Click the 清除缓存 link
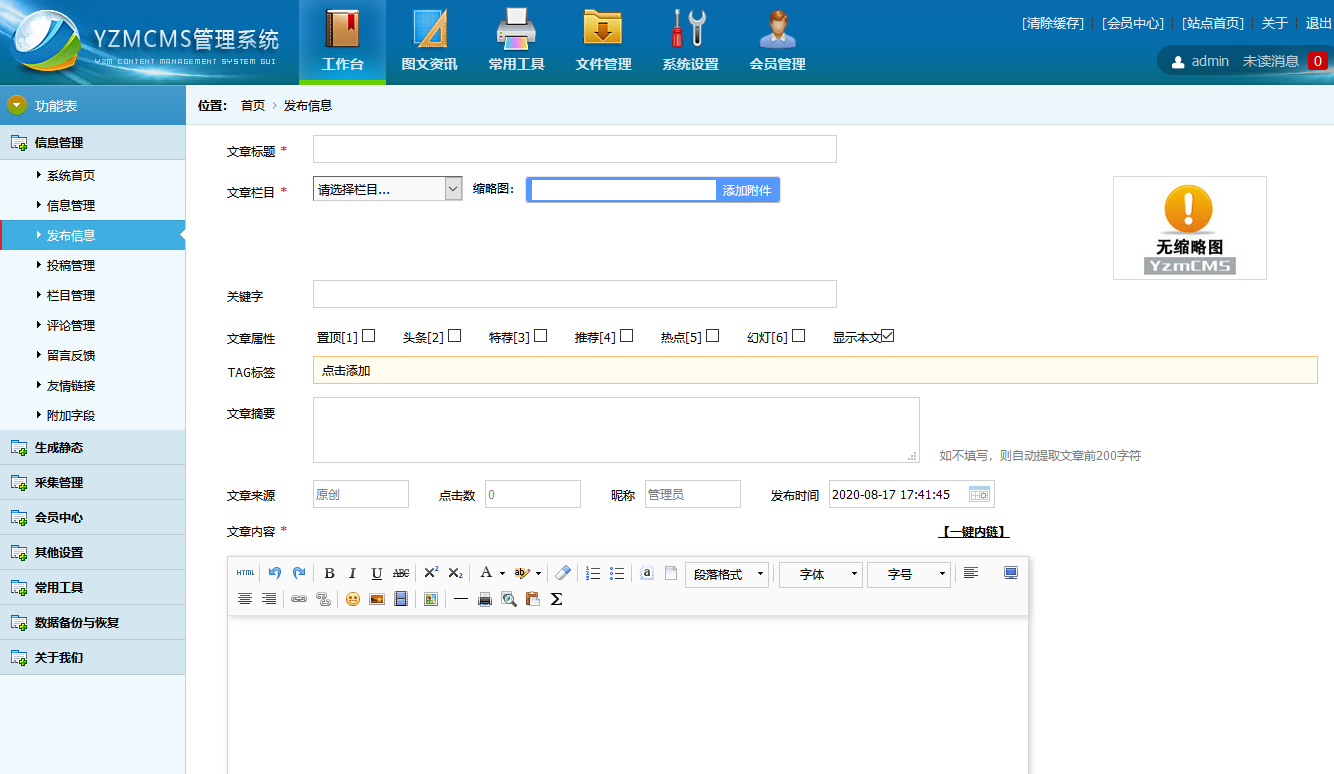Viewport: 1334px width, 774px height. (x=1052, y=23)
